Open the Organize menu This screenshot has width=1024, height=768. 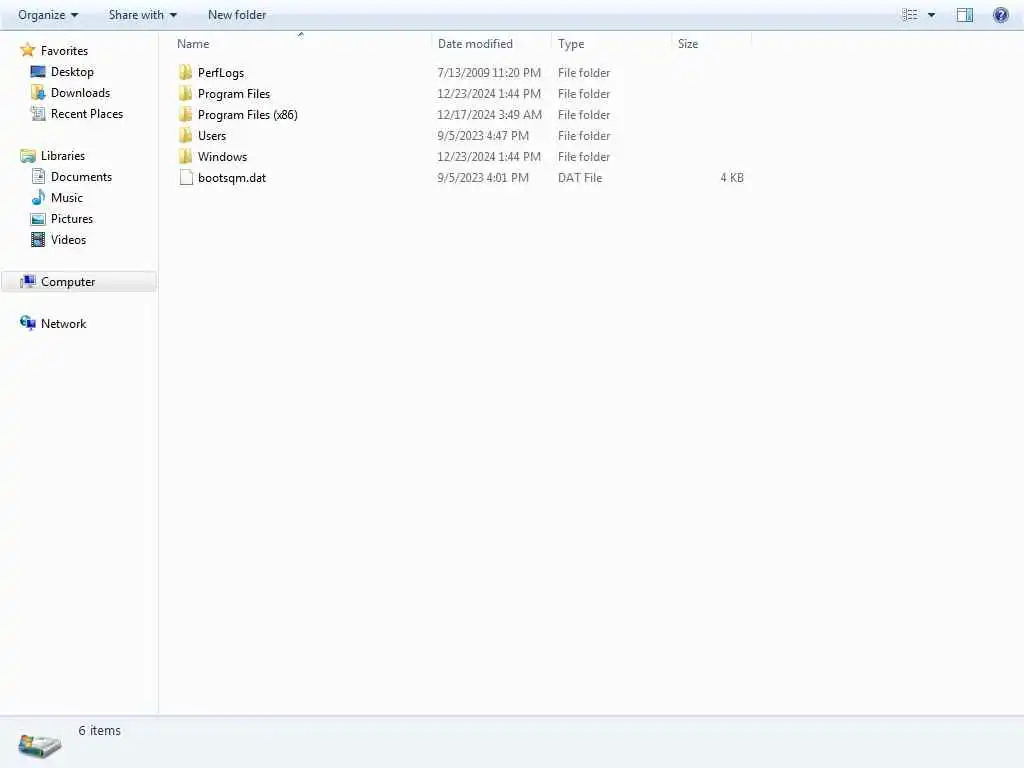48,14
